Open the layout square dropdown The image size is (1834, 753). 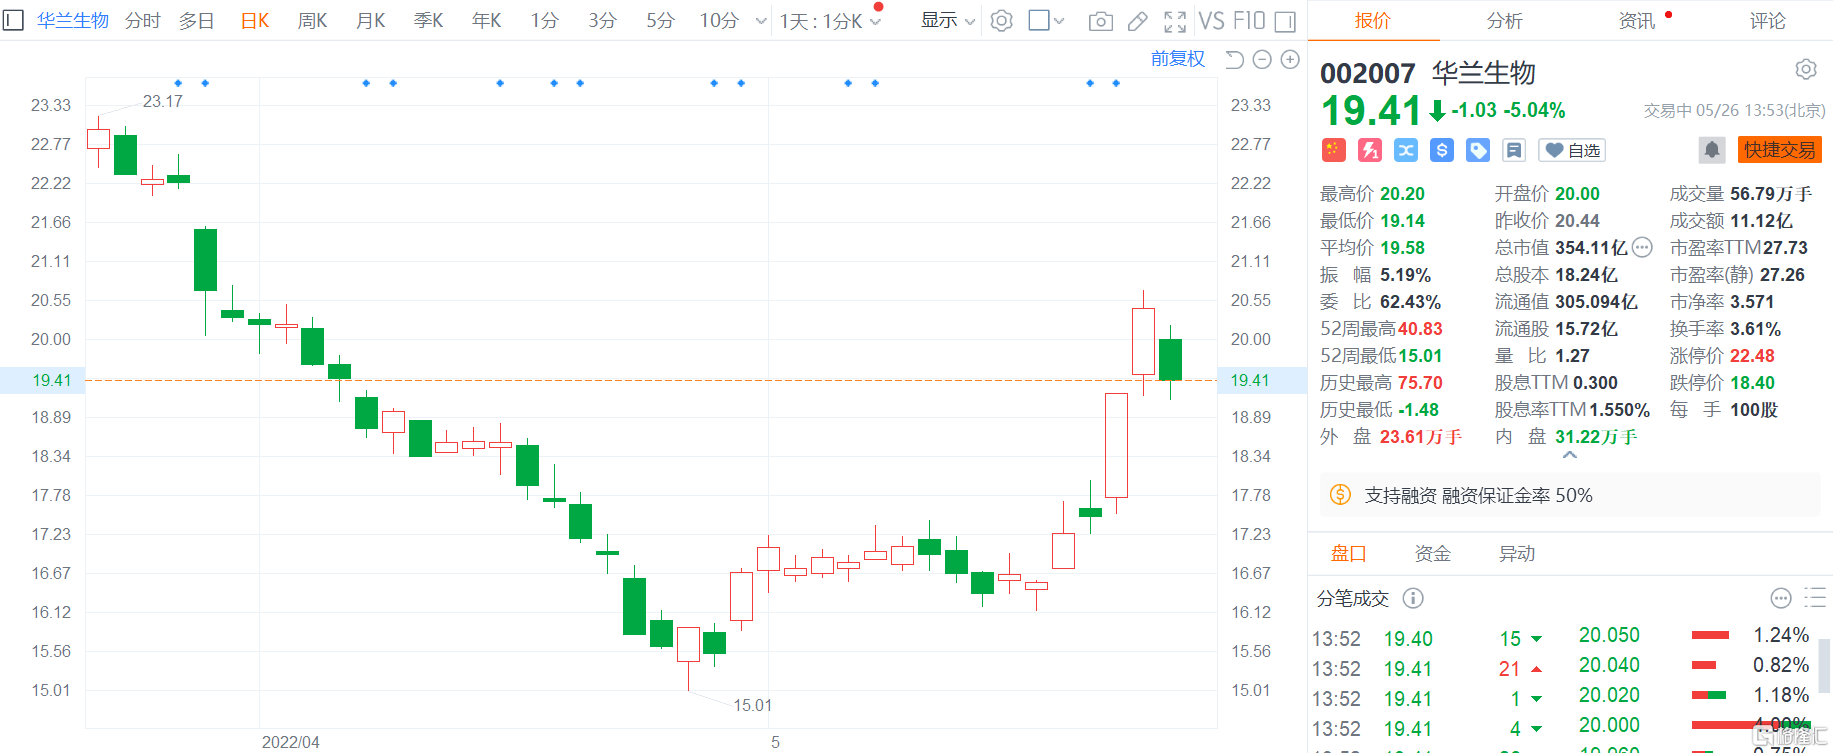point(1046,21)
